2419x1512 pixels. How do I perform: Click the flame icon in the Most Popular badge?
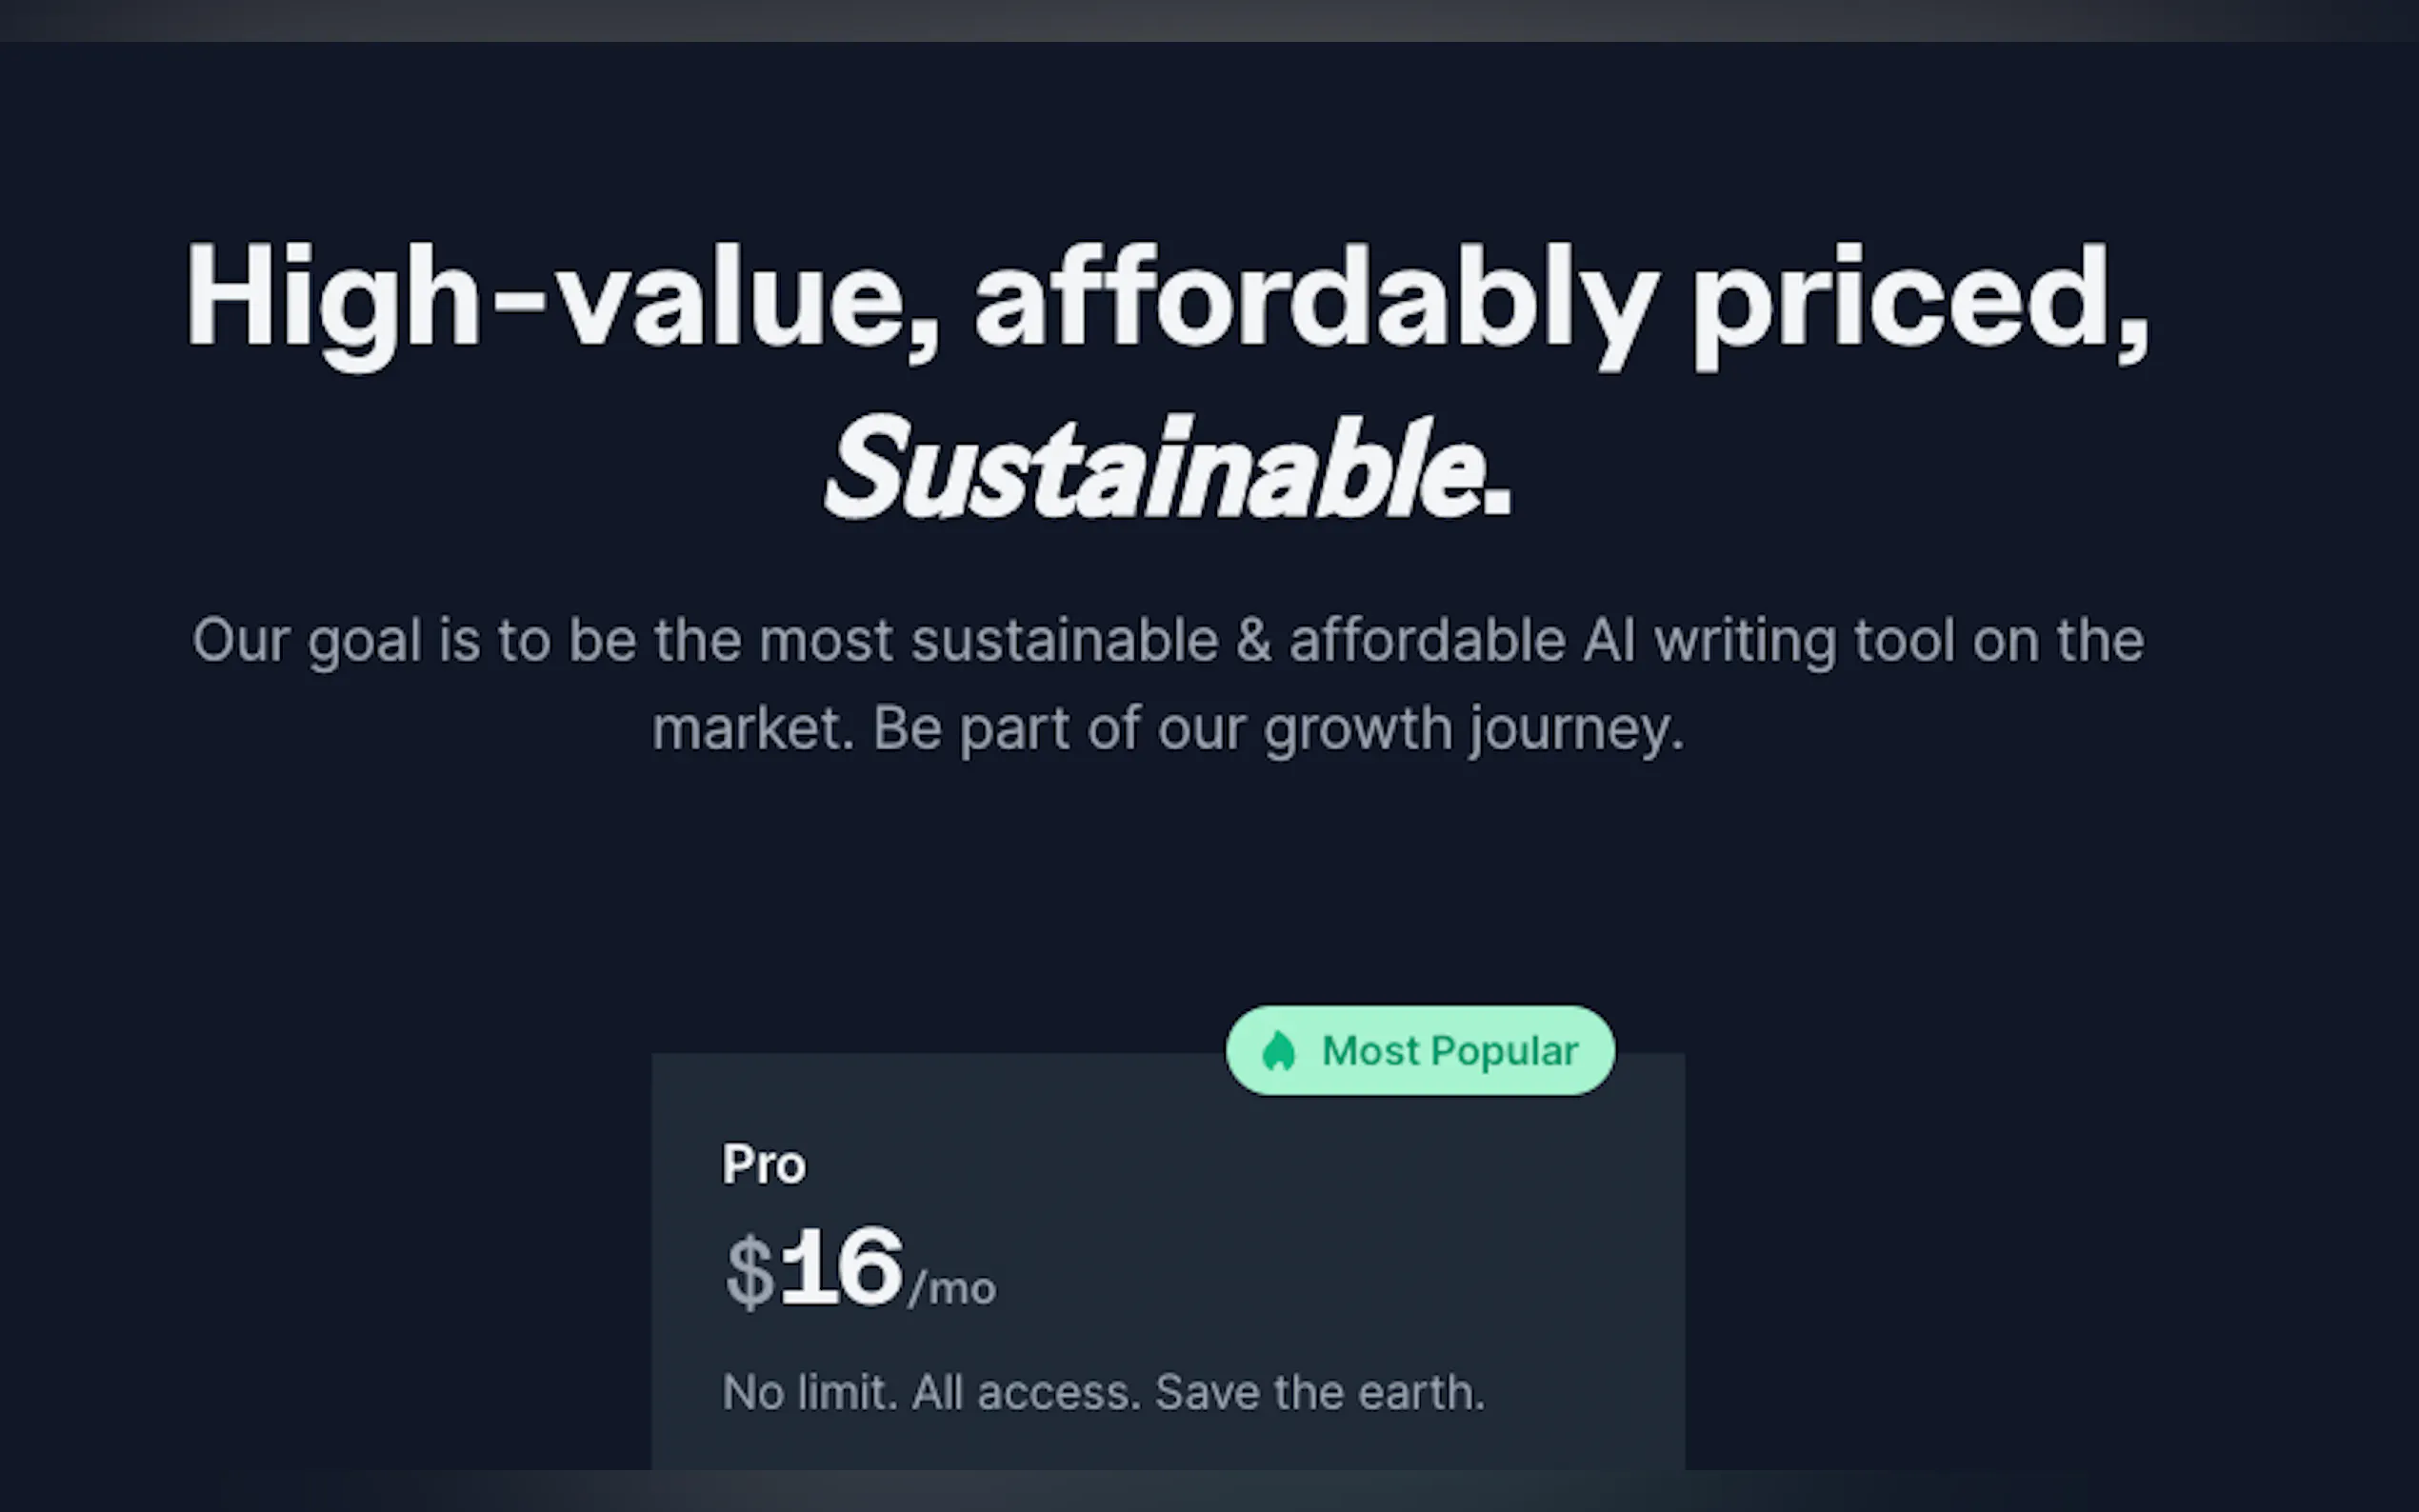[1279, 1051]
